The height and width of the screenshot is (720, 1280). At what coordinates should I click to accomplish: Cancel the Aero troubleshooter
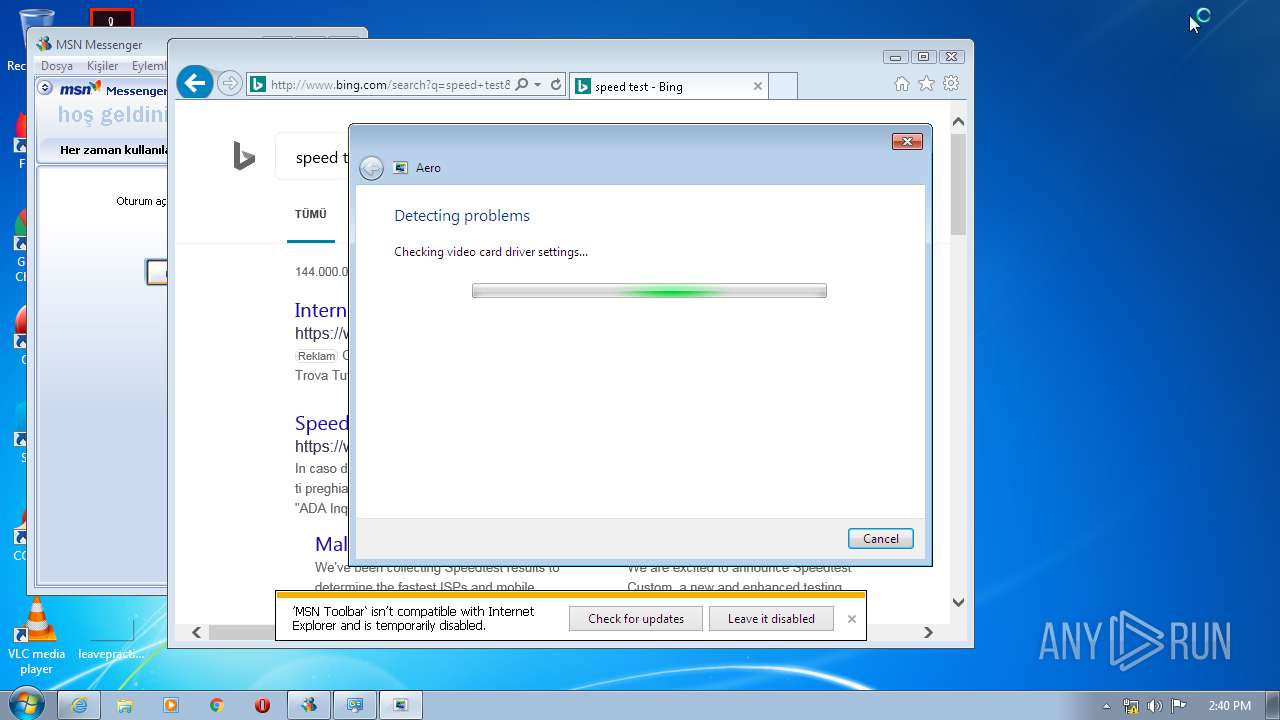[880, 538]
